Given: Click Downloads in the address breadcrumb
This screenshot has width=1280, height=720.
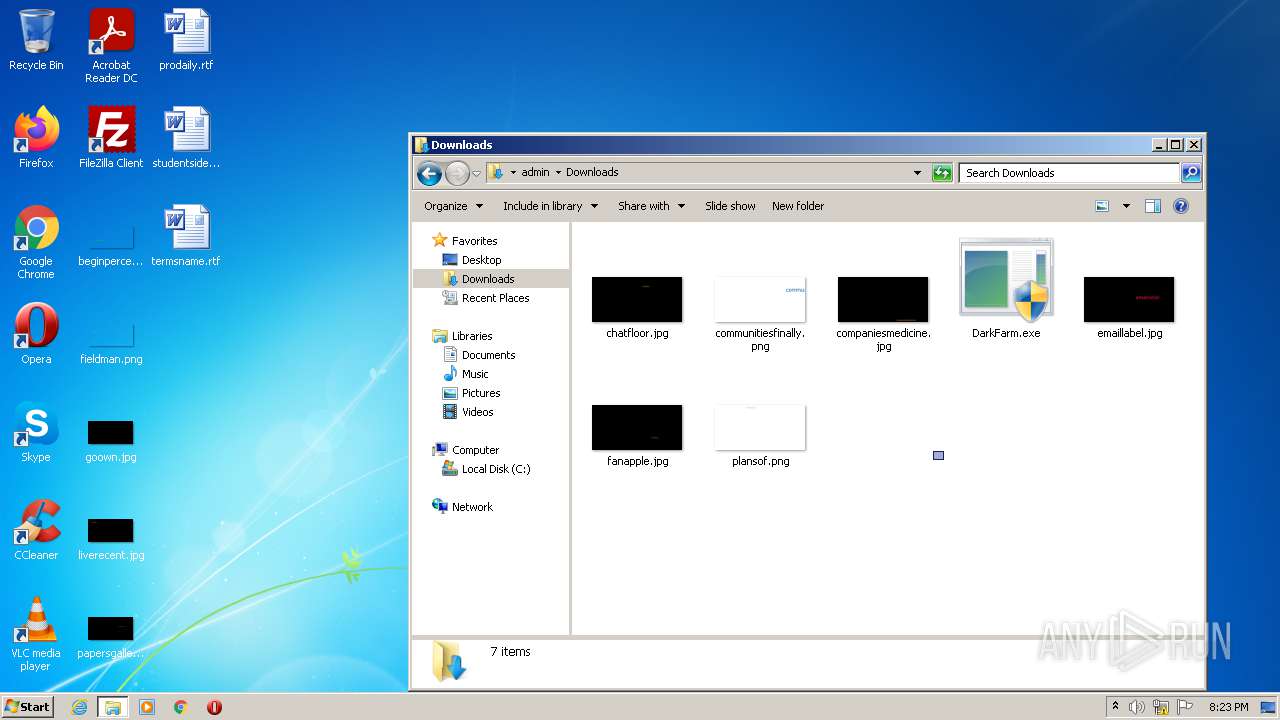Looking at the screenshot, I should coord(592,172).
